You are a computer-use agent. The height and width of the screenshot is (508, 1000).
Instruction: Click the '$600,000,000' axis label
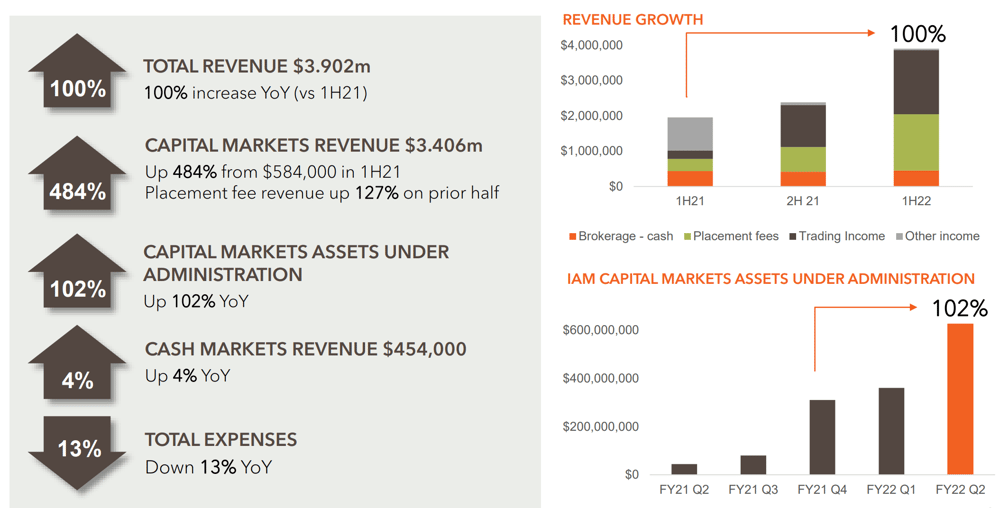point(600,330)
